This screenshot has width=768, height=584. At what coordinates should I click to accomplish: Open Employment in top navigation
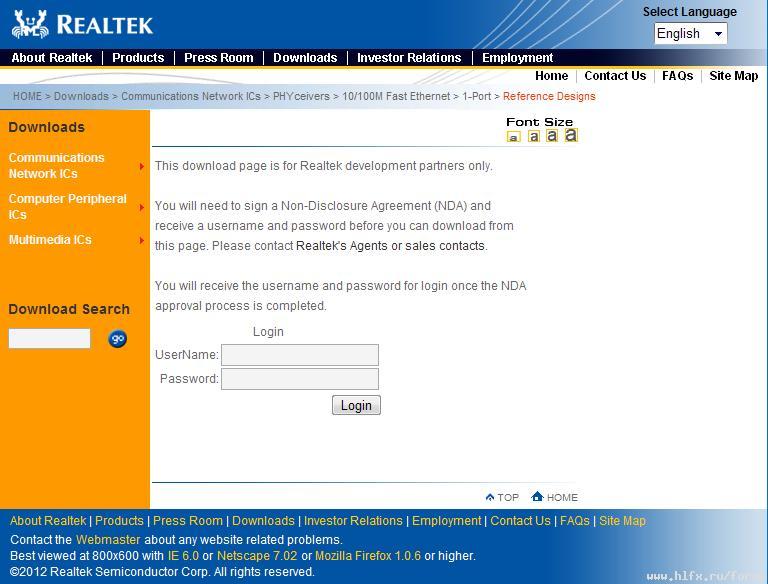[x=517, y=58]
